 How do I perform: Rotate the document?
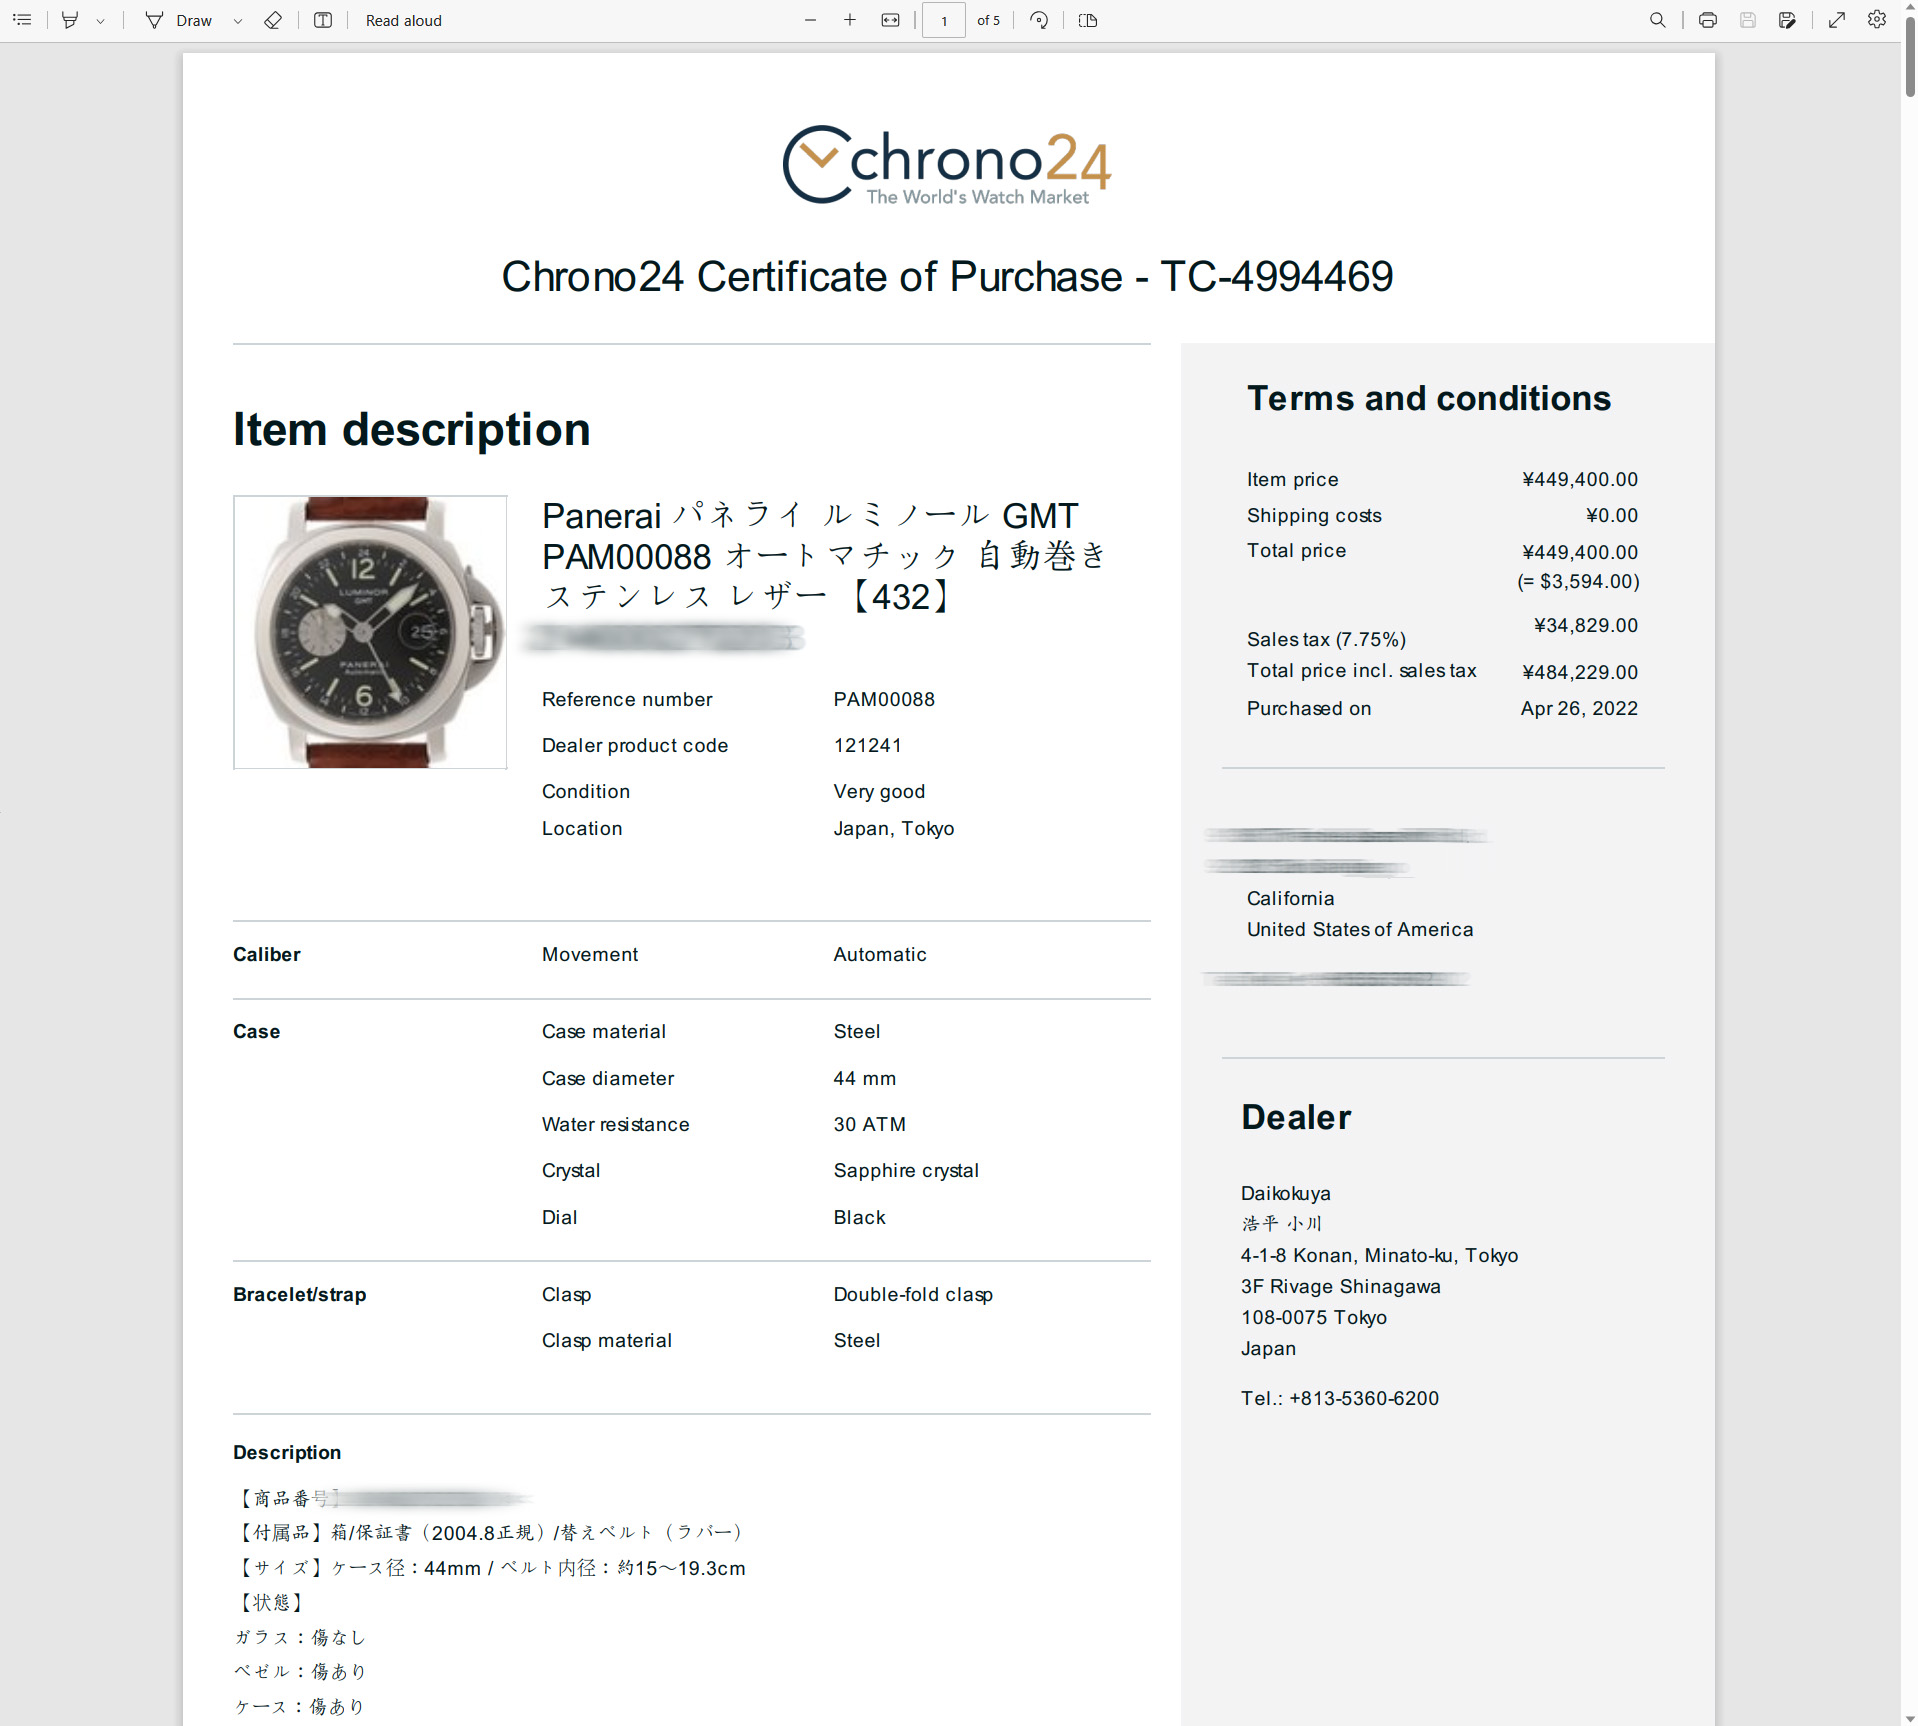pyautogui.click(x=1039, y=20)
